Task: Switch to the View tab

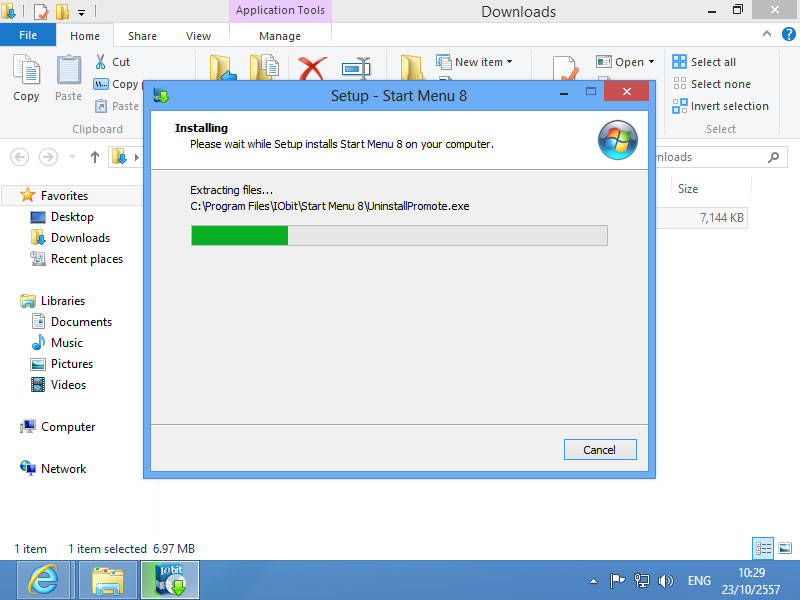Action: coord(198,36)
